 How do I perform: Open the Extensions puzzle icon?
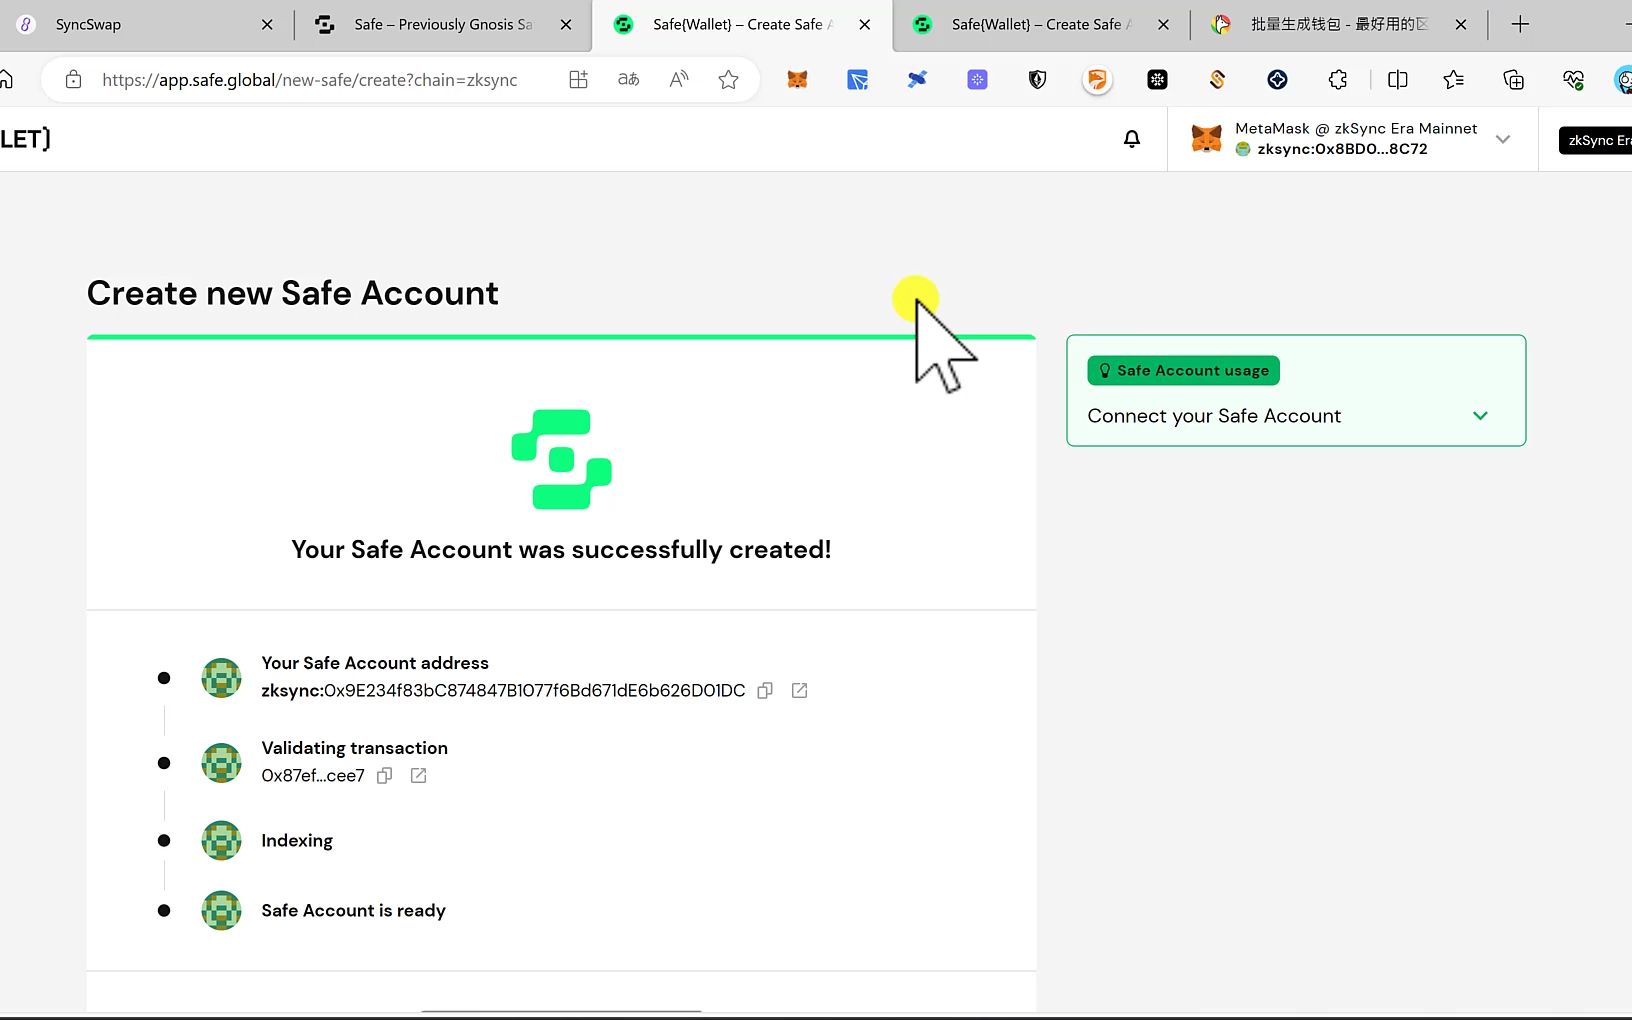pos(1338,80)
